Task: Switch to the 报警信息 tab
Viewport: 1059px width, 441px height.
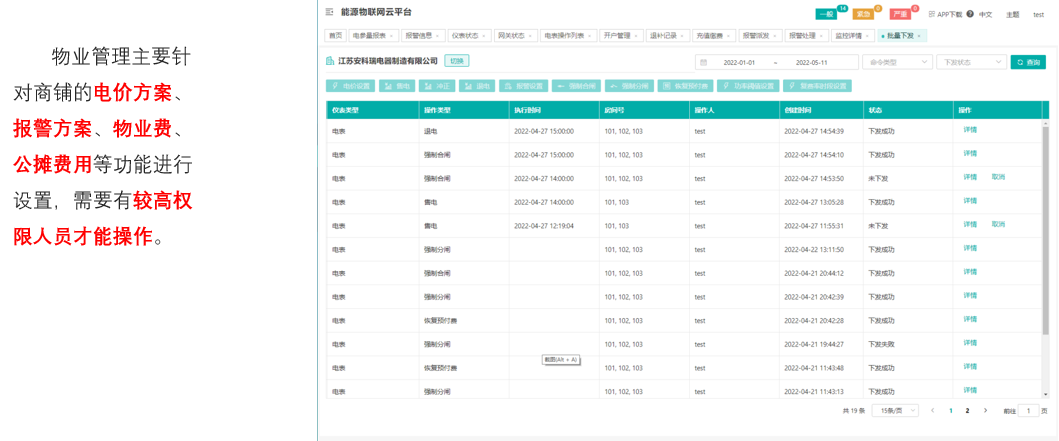Action: point(423,36)
